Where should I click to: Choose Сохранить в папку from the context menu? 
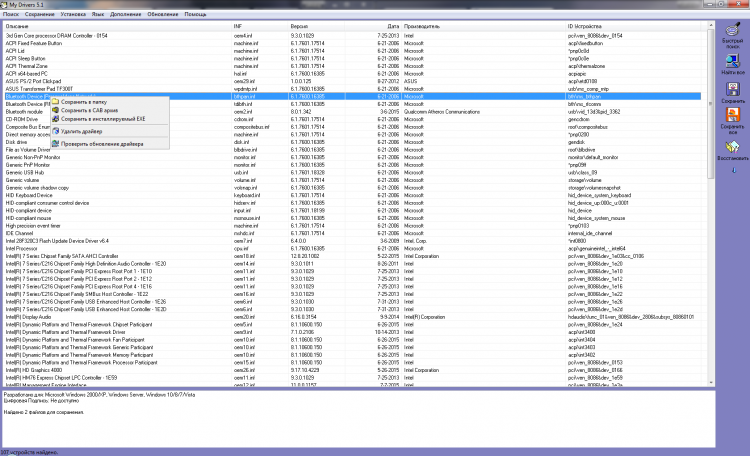pos(110,102)
